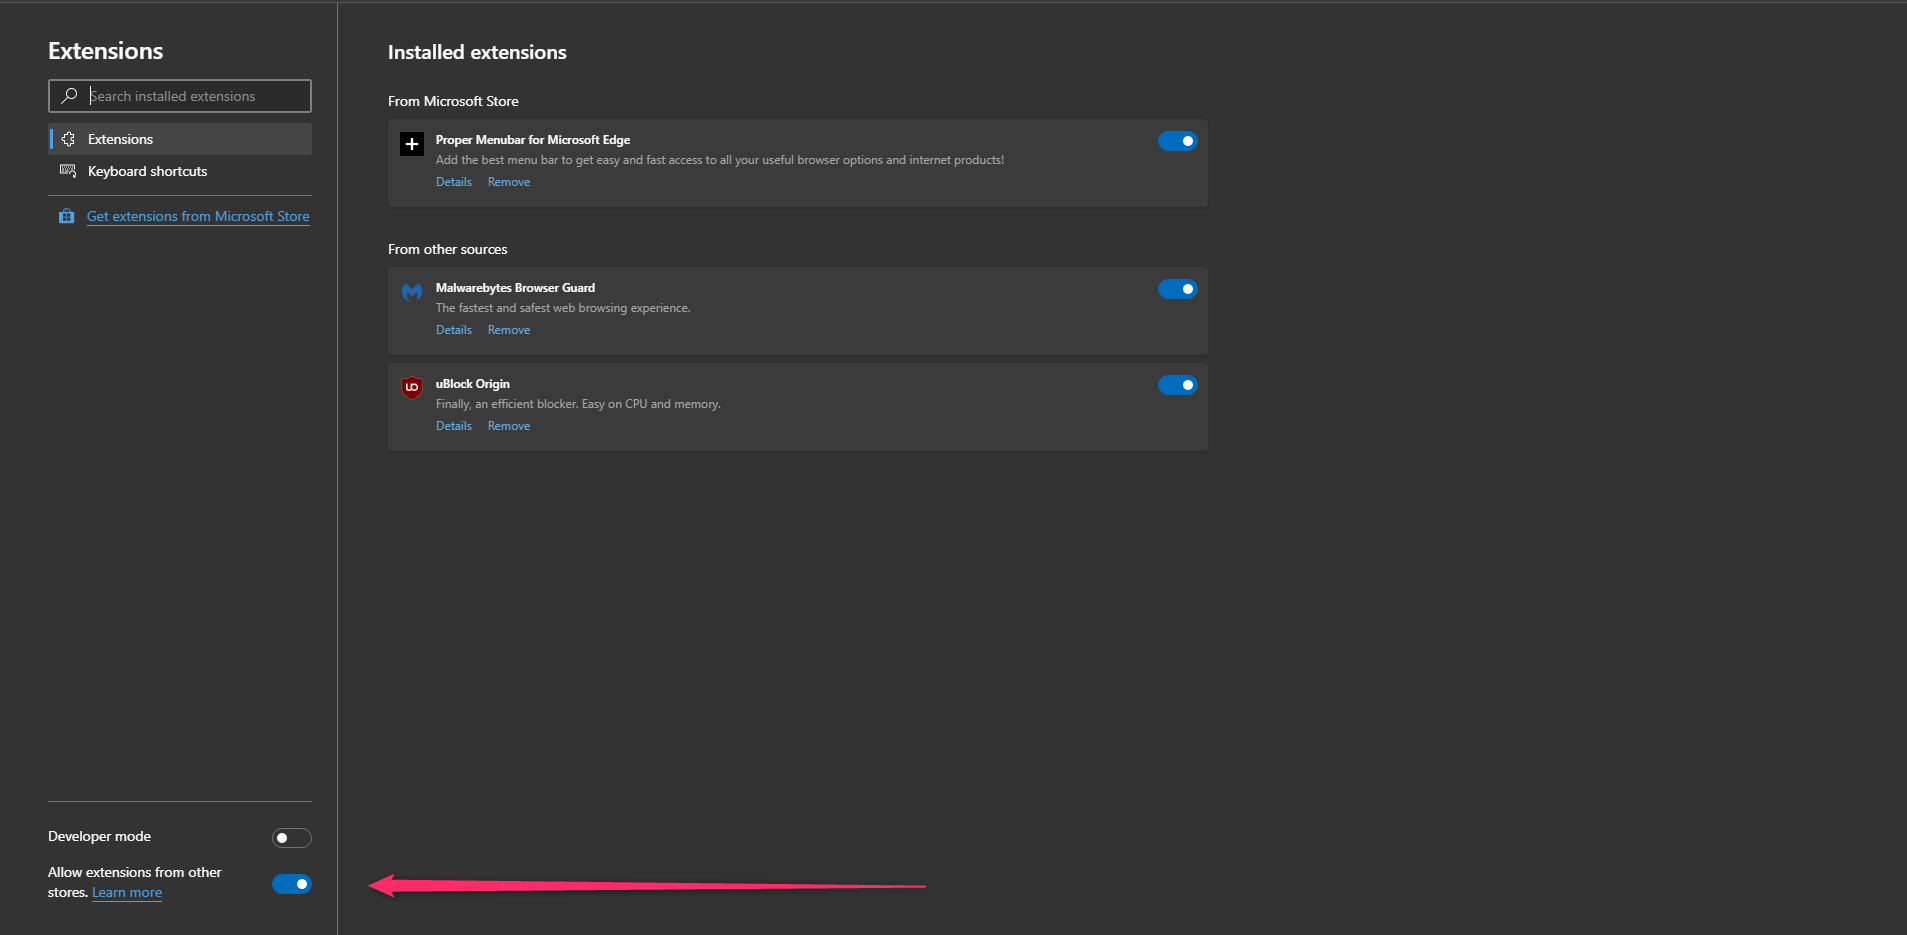Enable Developer mode switch
Screen dimensions: 1907x935
pyautogui.click(x=292, y=838)
